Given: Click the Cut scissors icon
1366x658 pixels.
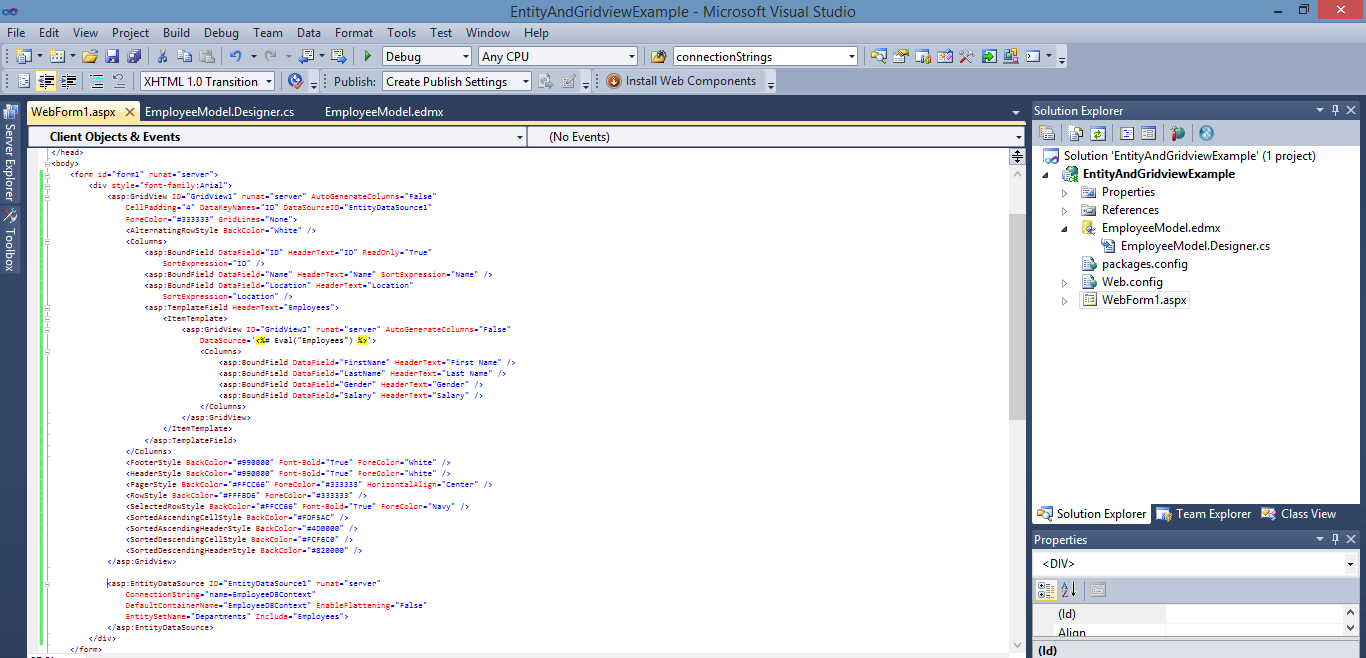Looking at the screenshot, I should 162,56.
